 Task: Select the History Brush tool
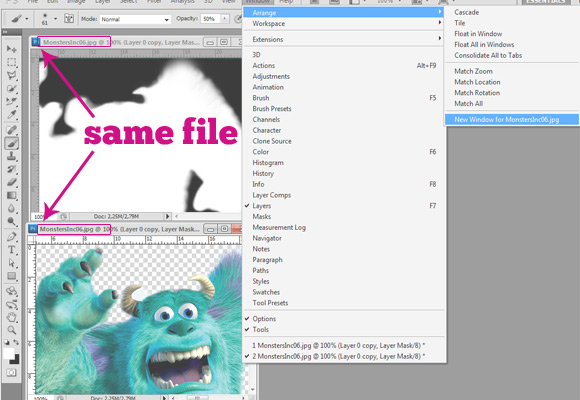tap(11, 169)
